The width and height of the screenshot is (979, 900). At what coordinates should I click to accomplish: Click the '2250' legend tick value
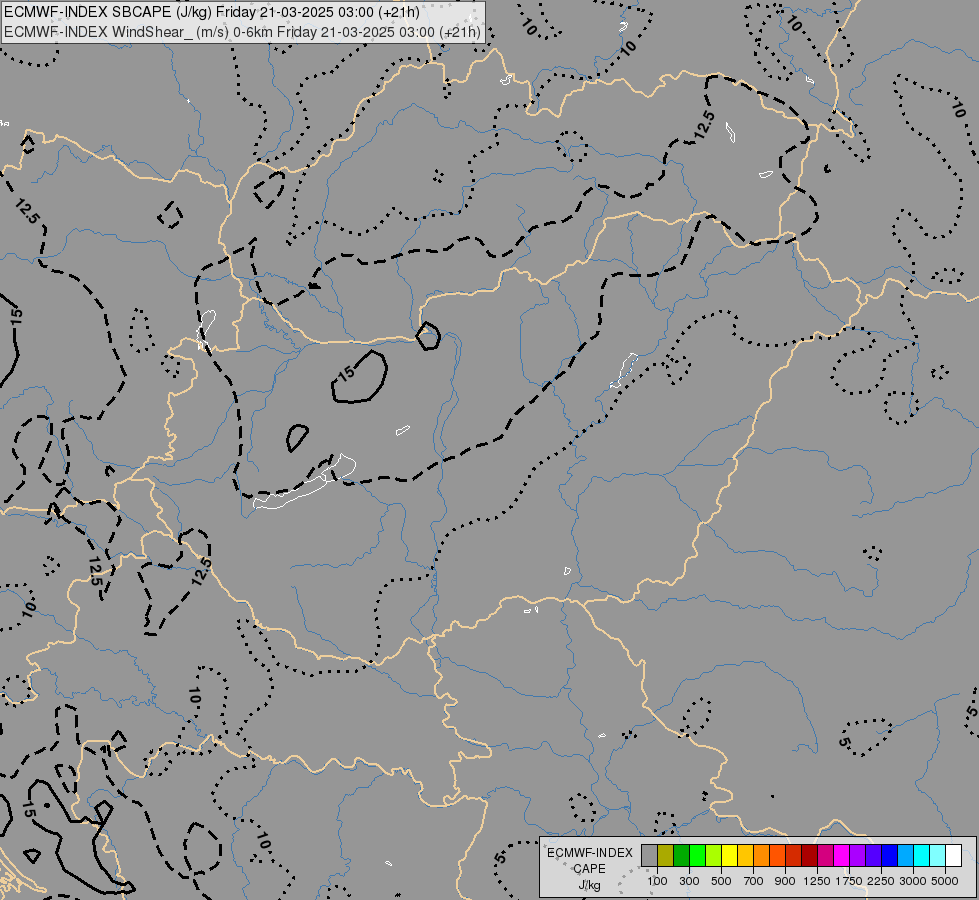click(x=881, y=881)
